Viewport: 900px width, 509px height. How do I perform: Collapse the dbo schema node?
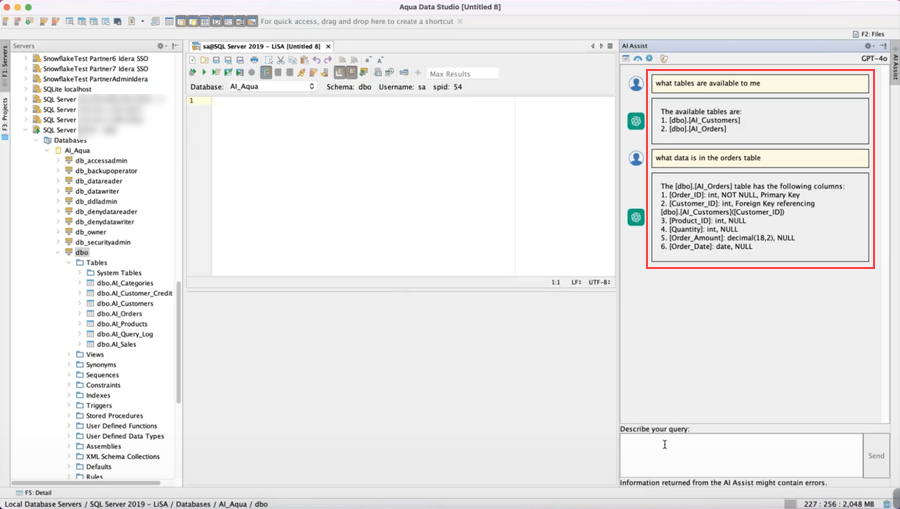click(x=58, y=252)
